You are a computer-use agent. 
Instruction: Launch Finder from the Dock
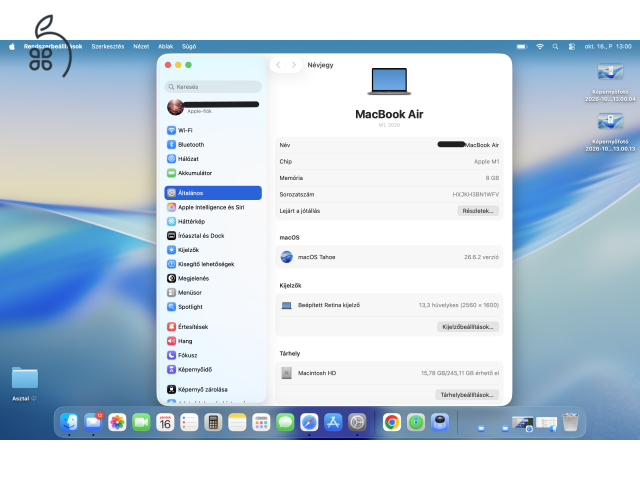coord(69,422)
